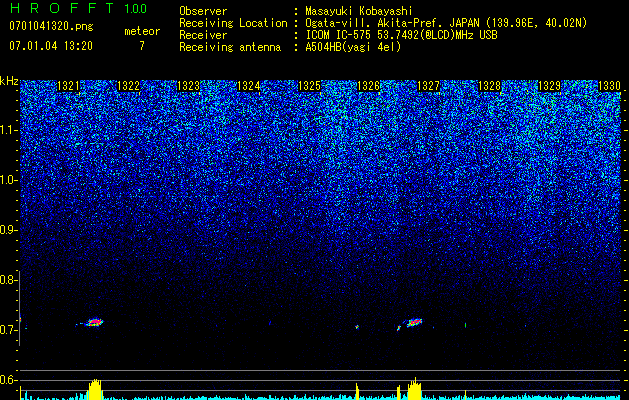
Task: Click the 'Receiving Location' field label
Action: (x=233, y=23)
